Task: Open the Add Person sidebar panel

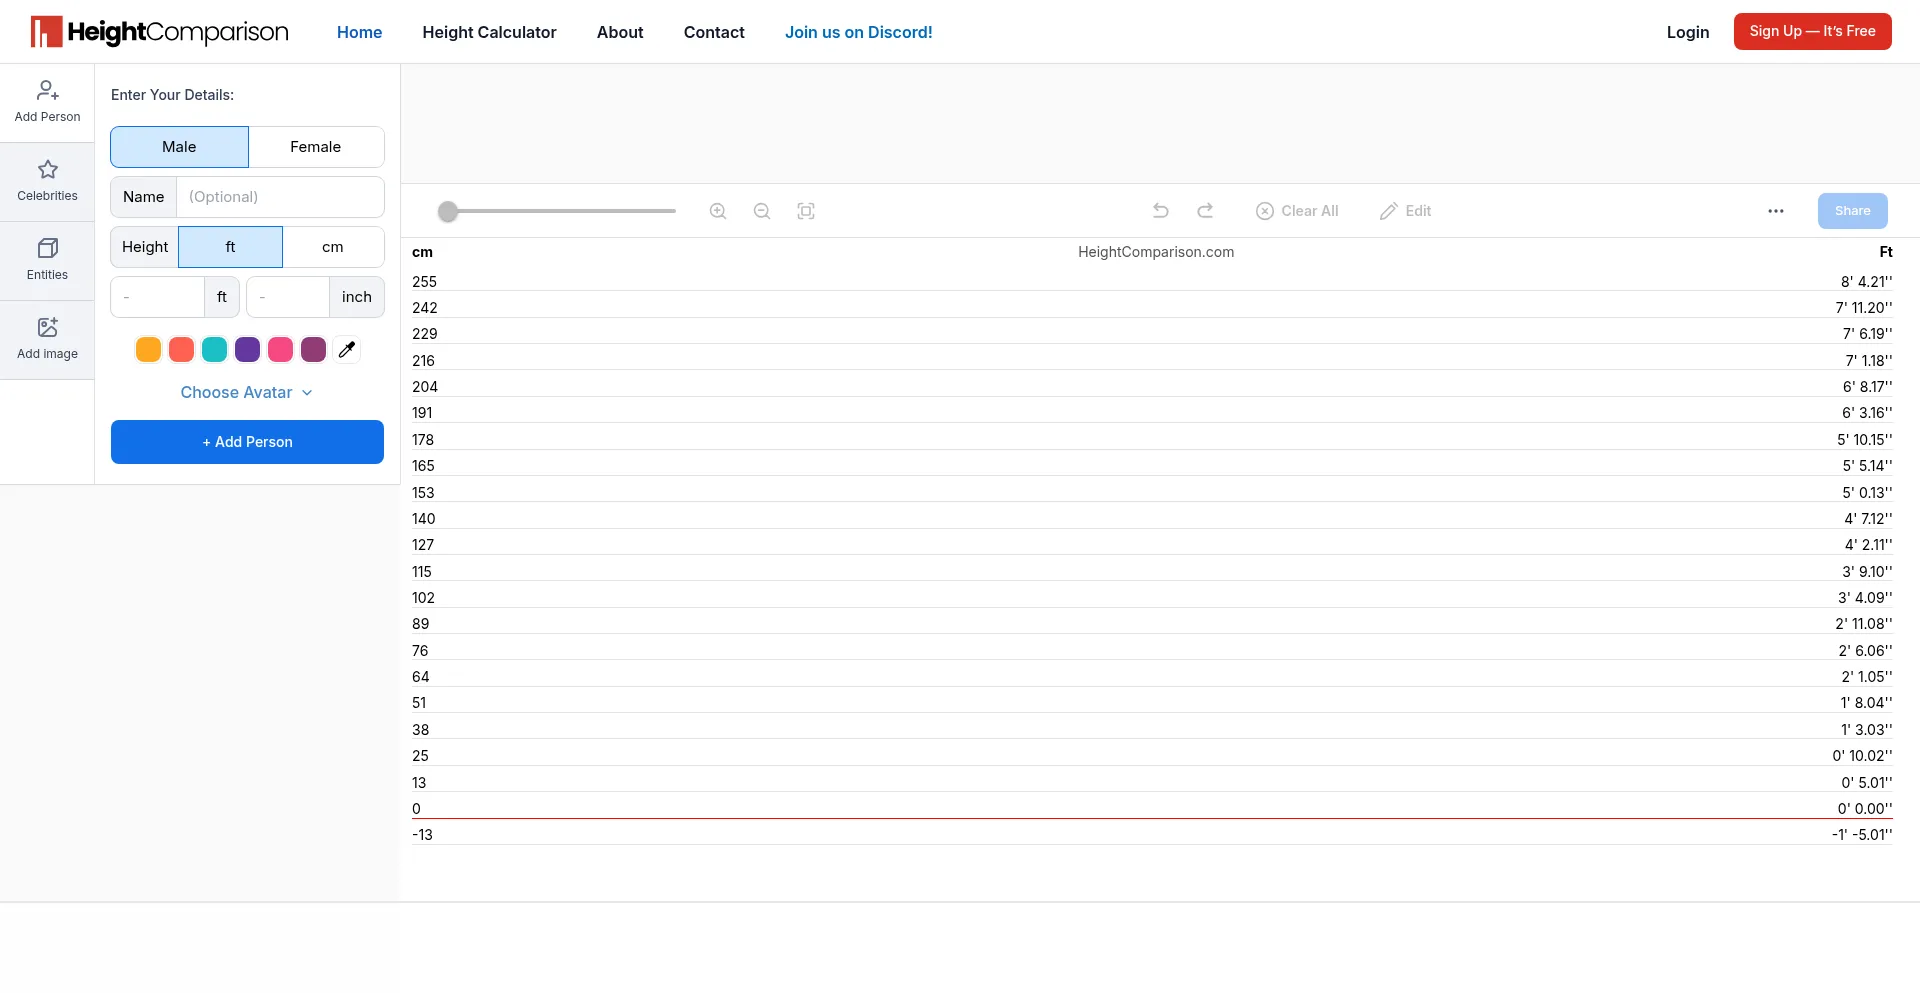Action: [47, 103]
